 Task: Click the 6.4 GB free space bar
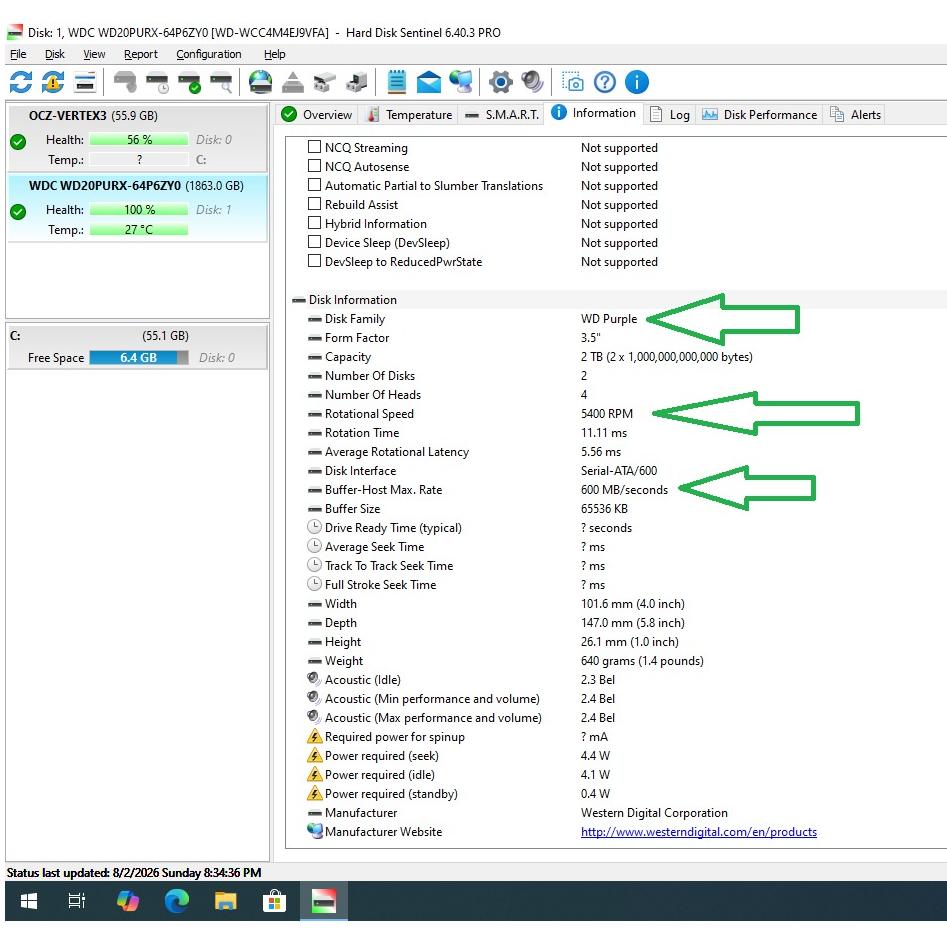139,358
